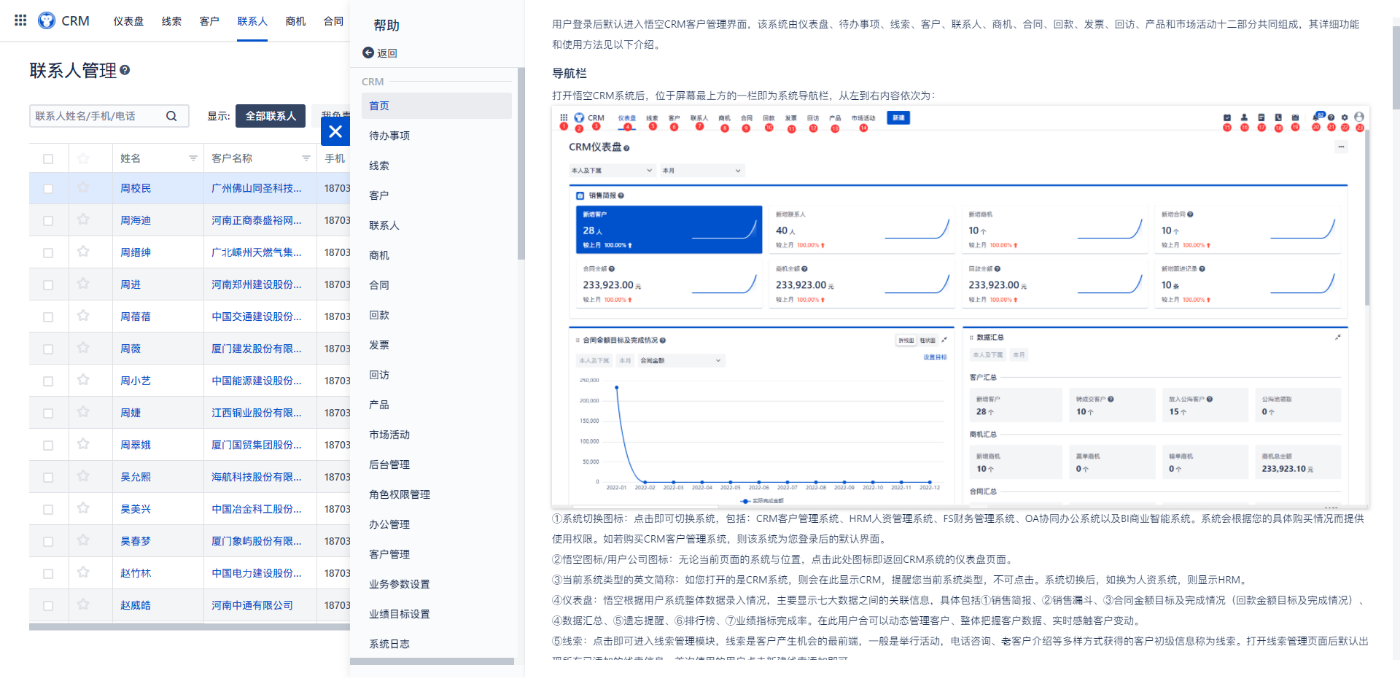Tick the select-all checkbox in table header
This screenshot has height=680, width=1400.
48,158
